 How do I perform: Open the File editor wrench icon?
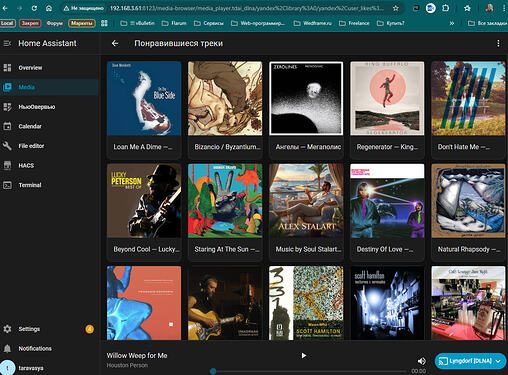(7, 146)
